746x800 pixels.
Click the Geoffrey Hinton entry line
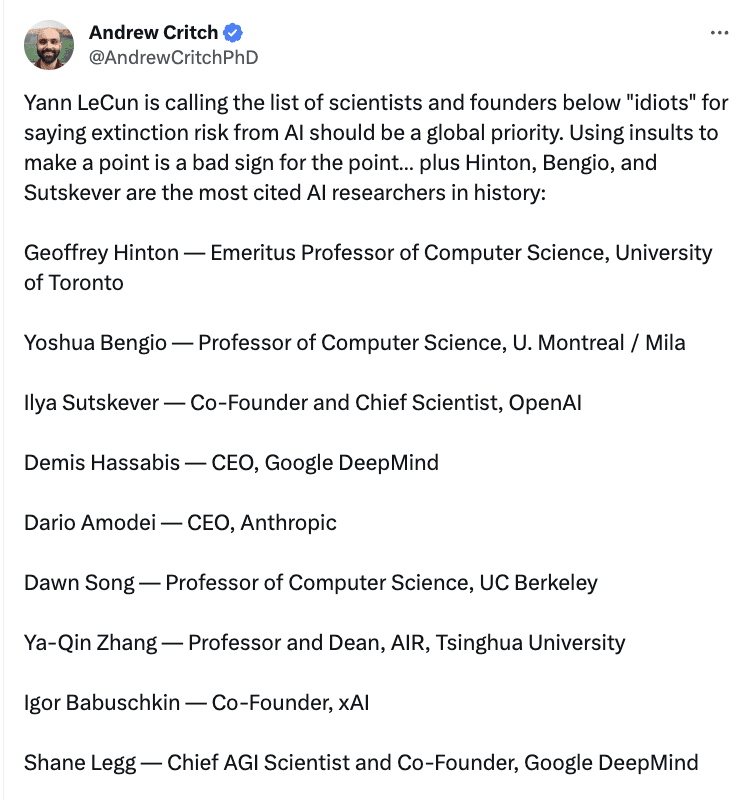[x=368, y=267]
